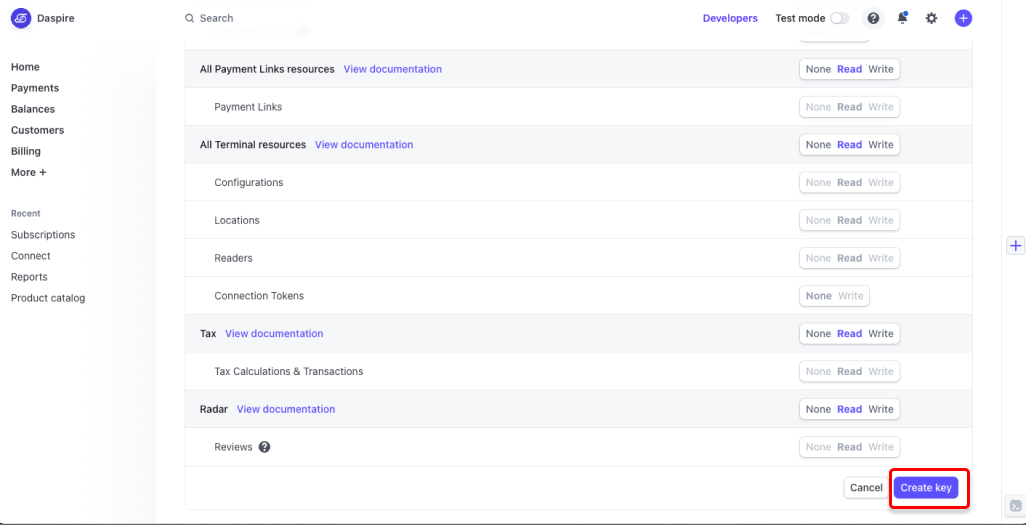The height and width of the screenshot is (525, 1026).
Task: Set Radar permission to None
Action: click(818, 409)
